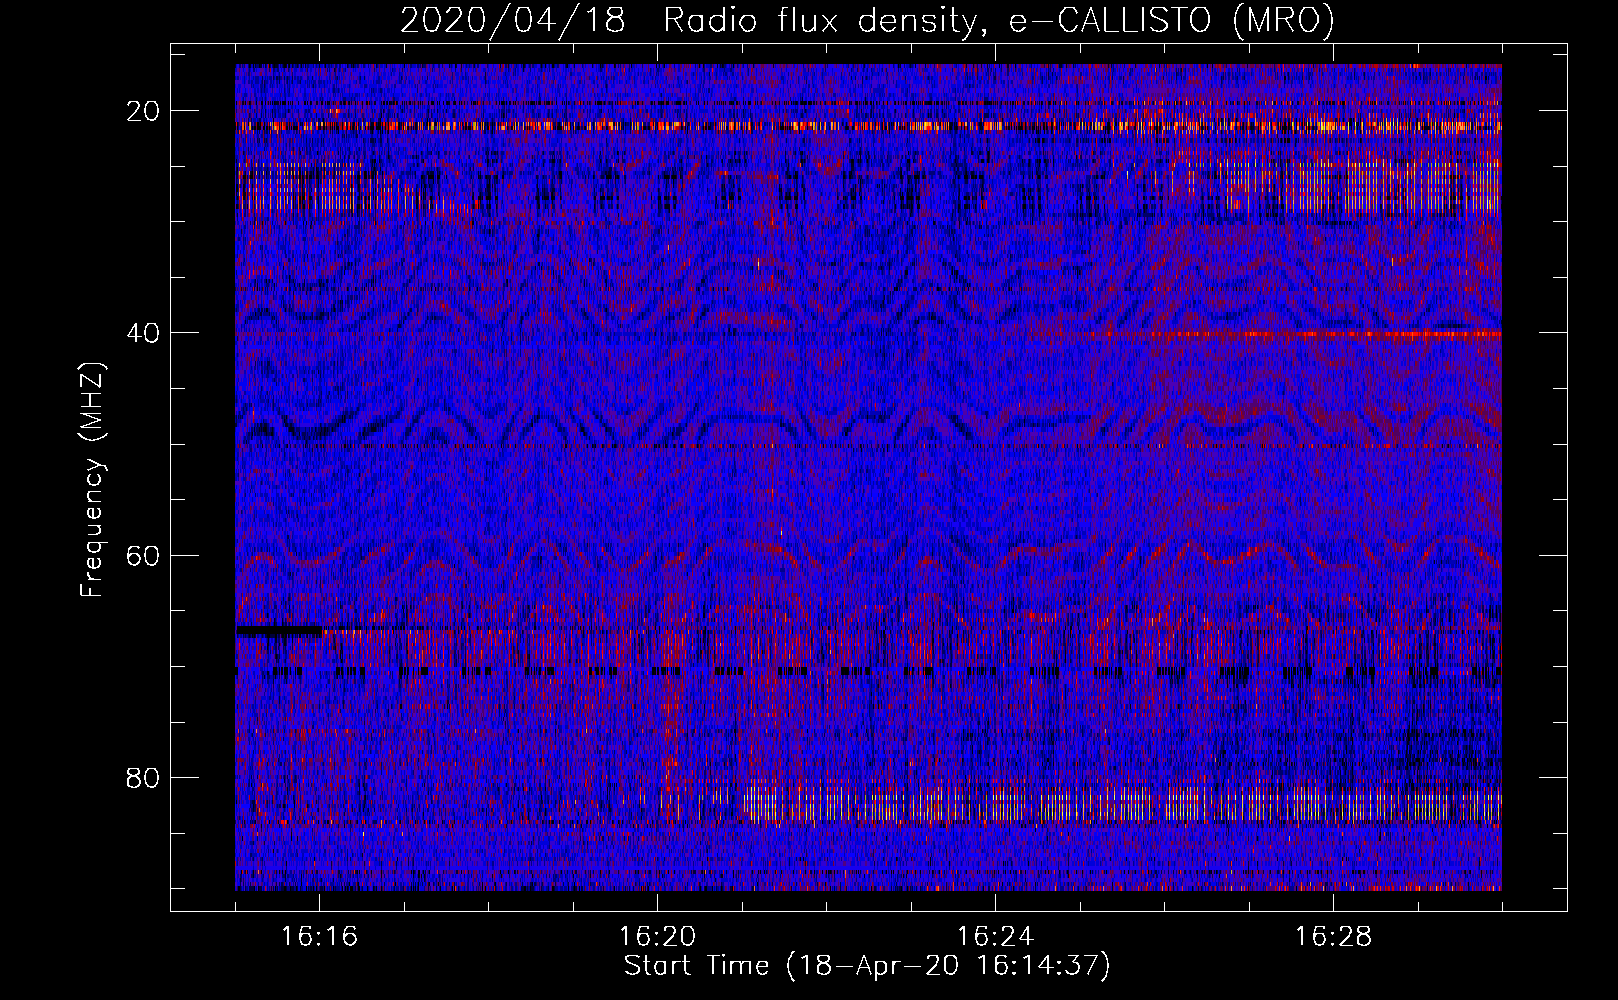The height and width of the screenshot is (1000, 1618).
Task: Click the 16:24 time tick label
Action: [995, 936]
